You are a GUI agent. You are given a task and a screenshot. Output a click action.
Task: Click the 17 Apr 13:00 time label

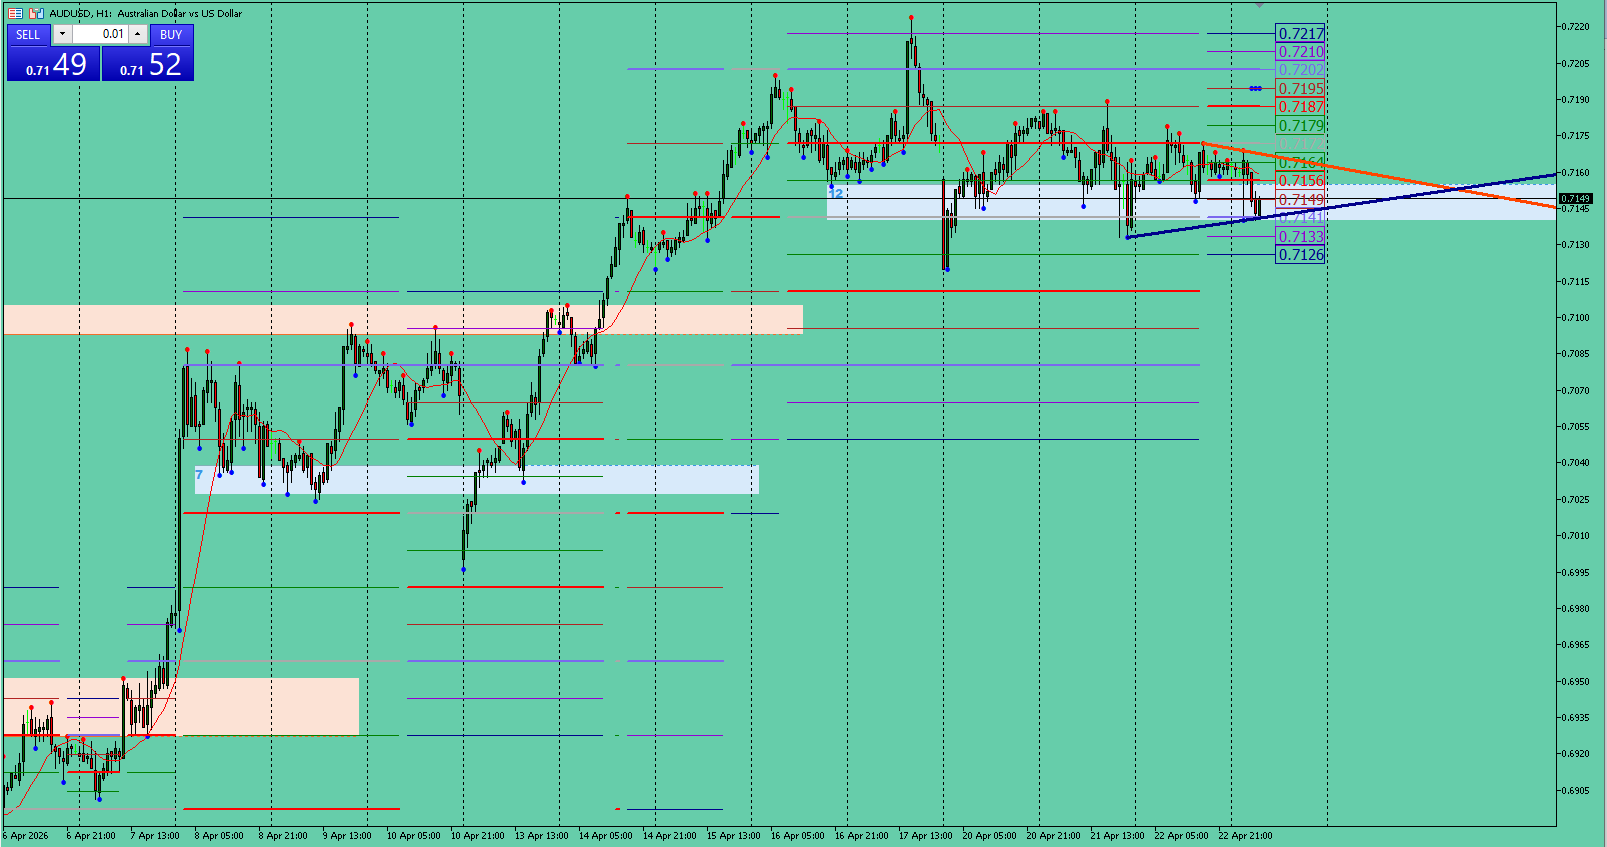click(925, 835)
